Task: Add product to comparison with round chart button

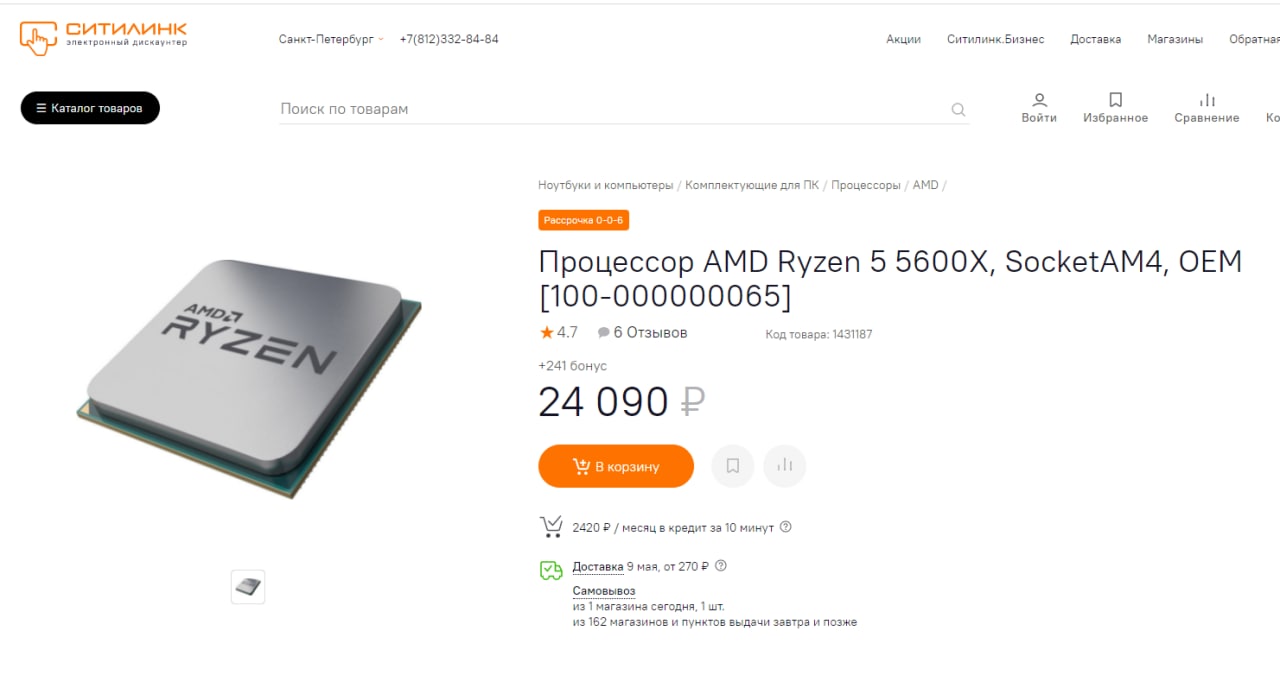Action: (x=785, y=466)
